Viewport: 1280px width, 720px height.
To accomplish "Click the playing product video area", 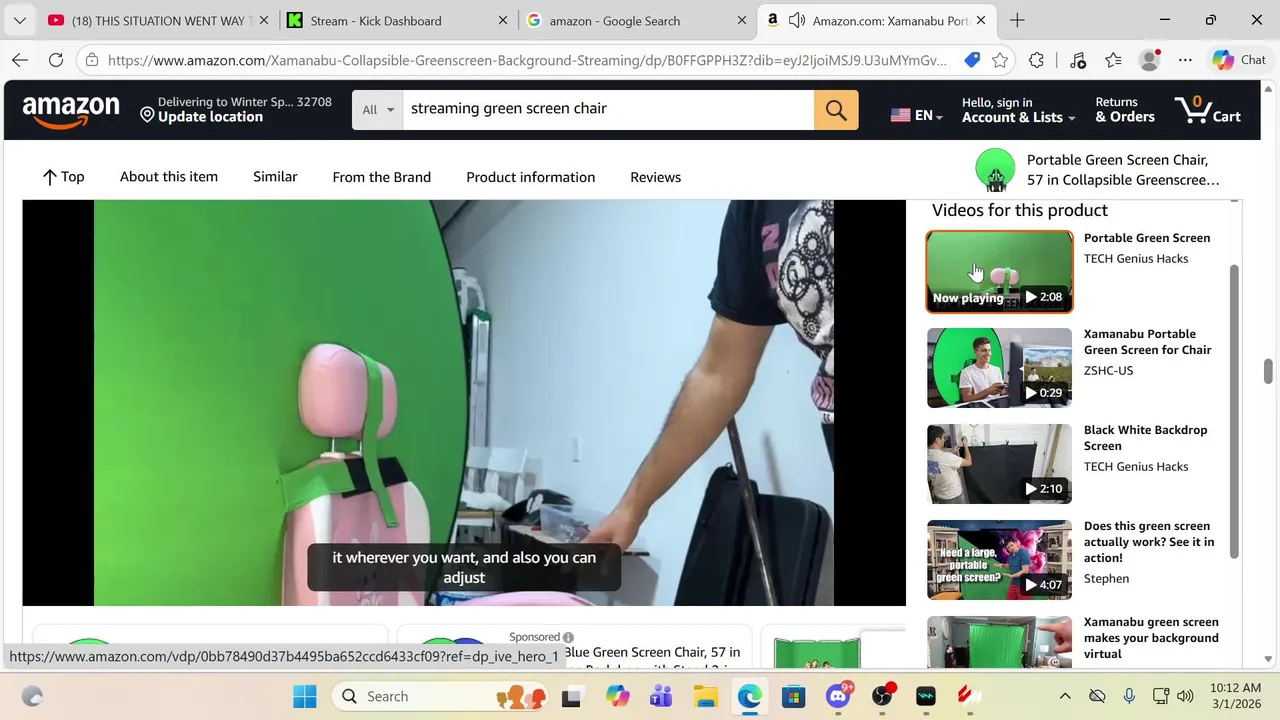I will click(x=464, y=403).
